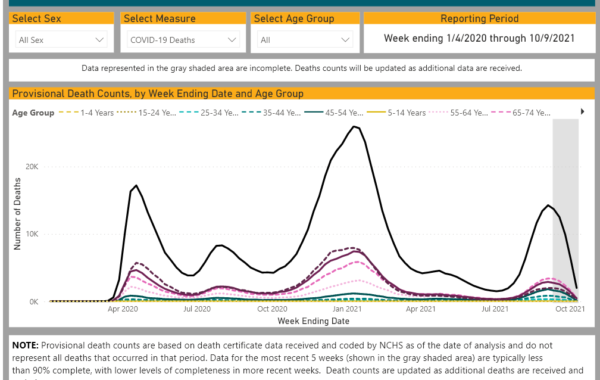Highlight the 65-74 Years legend series
Viewport: 600px width, 380px height.
pos(521,113)
